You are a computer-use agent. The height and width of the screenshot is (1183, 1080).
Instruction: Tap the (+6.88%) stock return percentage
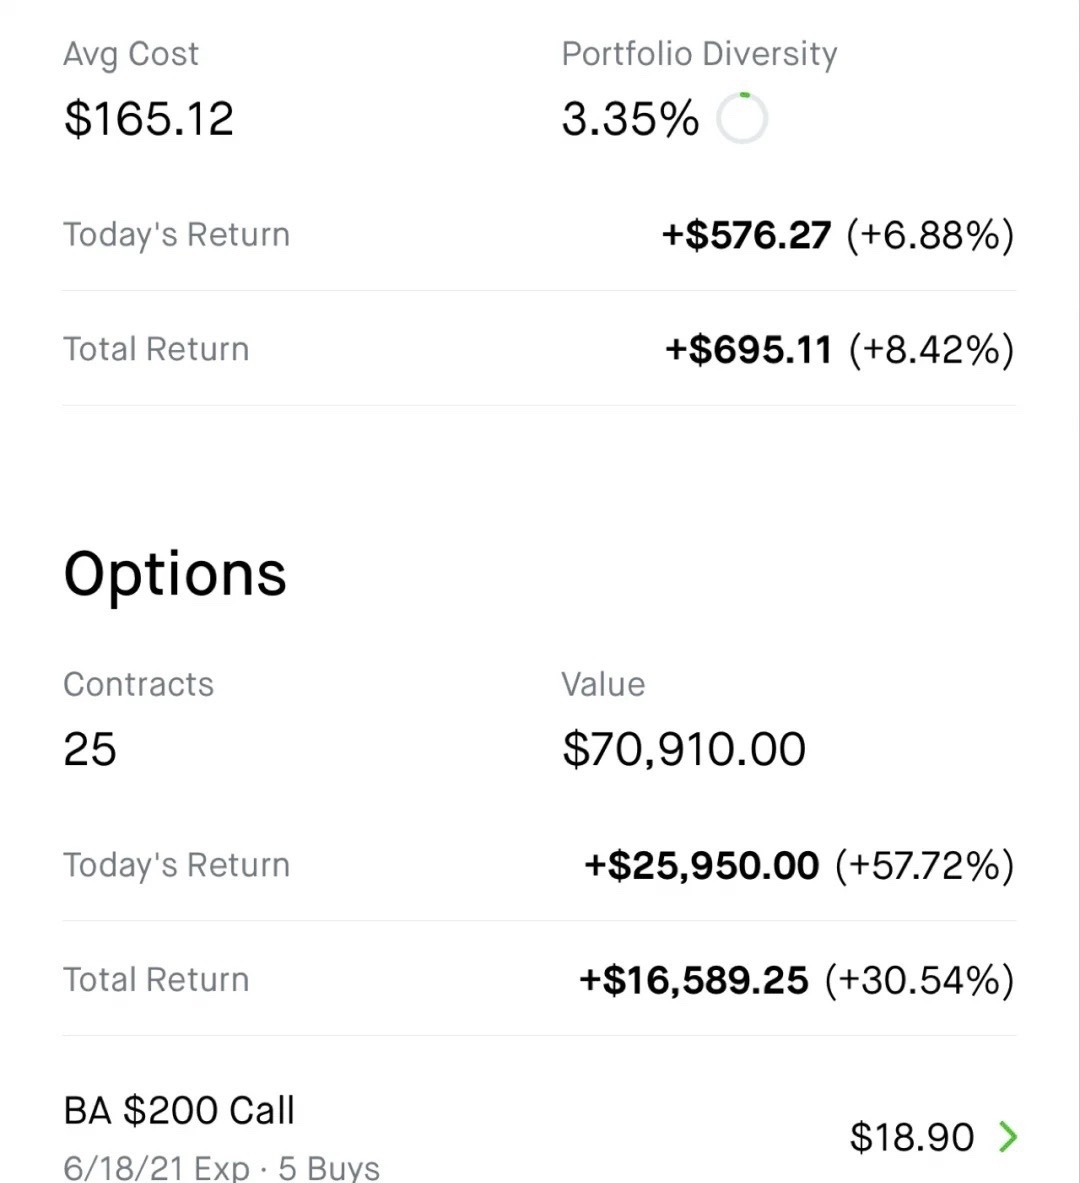pyautogui.click(x=930, y=235)
